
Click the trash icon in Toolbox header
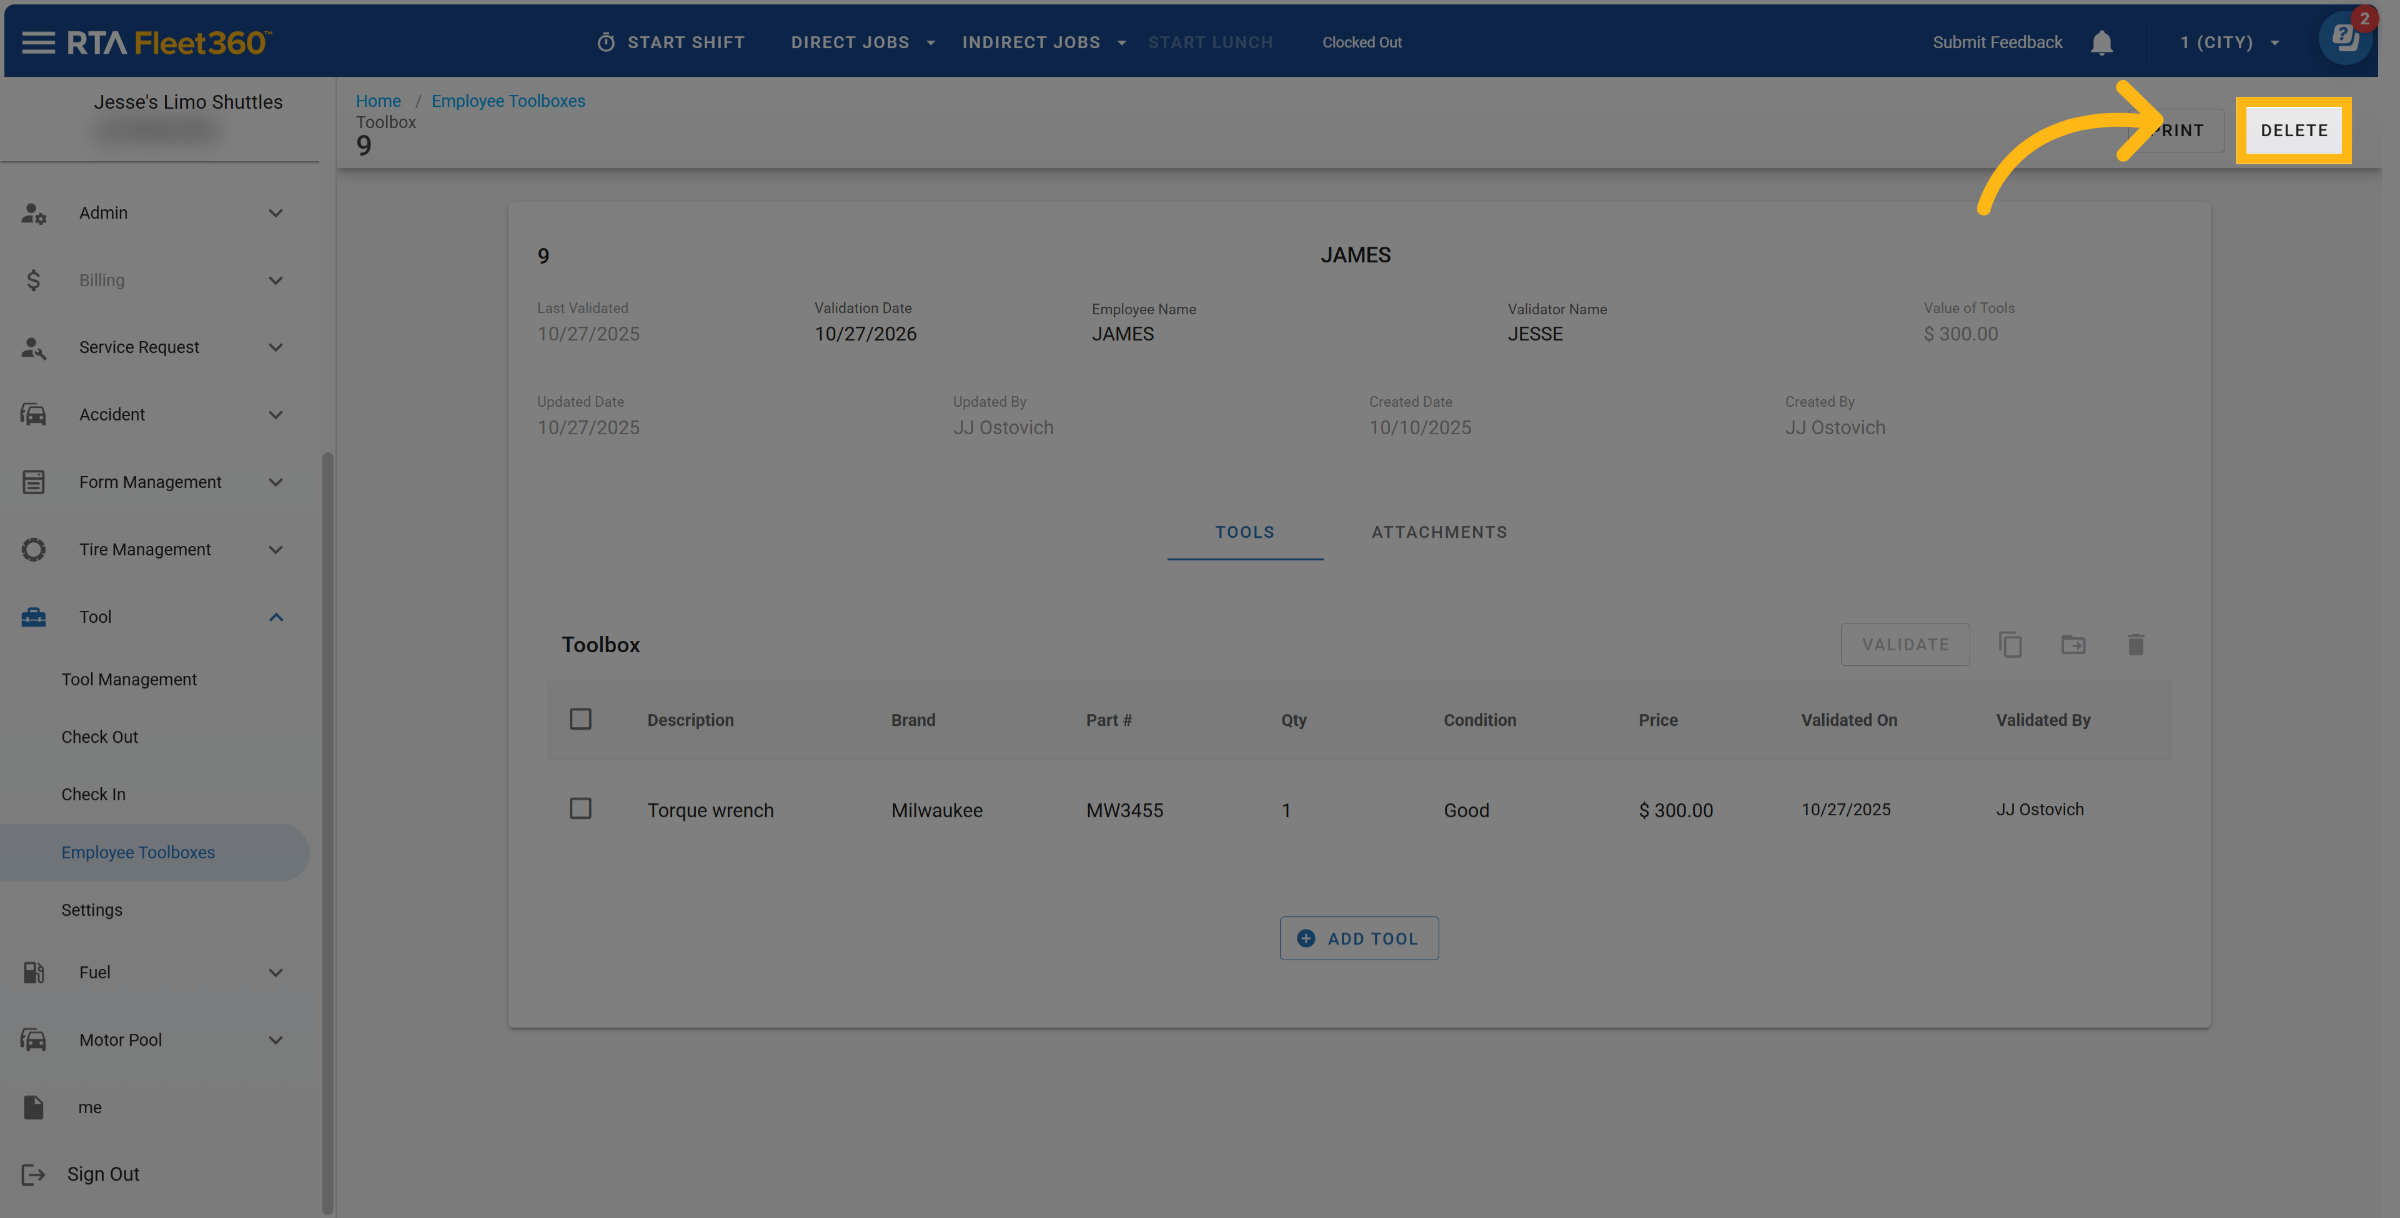point(2135,645)
